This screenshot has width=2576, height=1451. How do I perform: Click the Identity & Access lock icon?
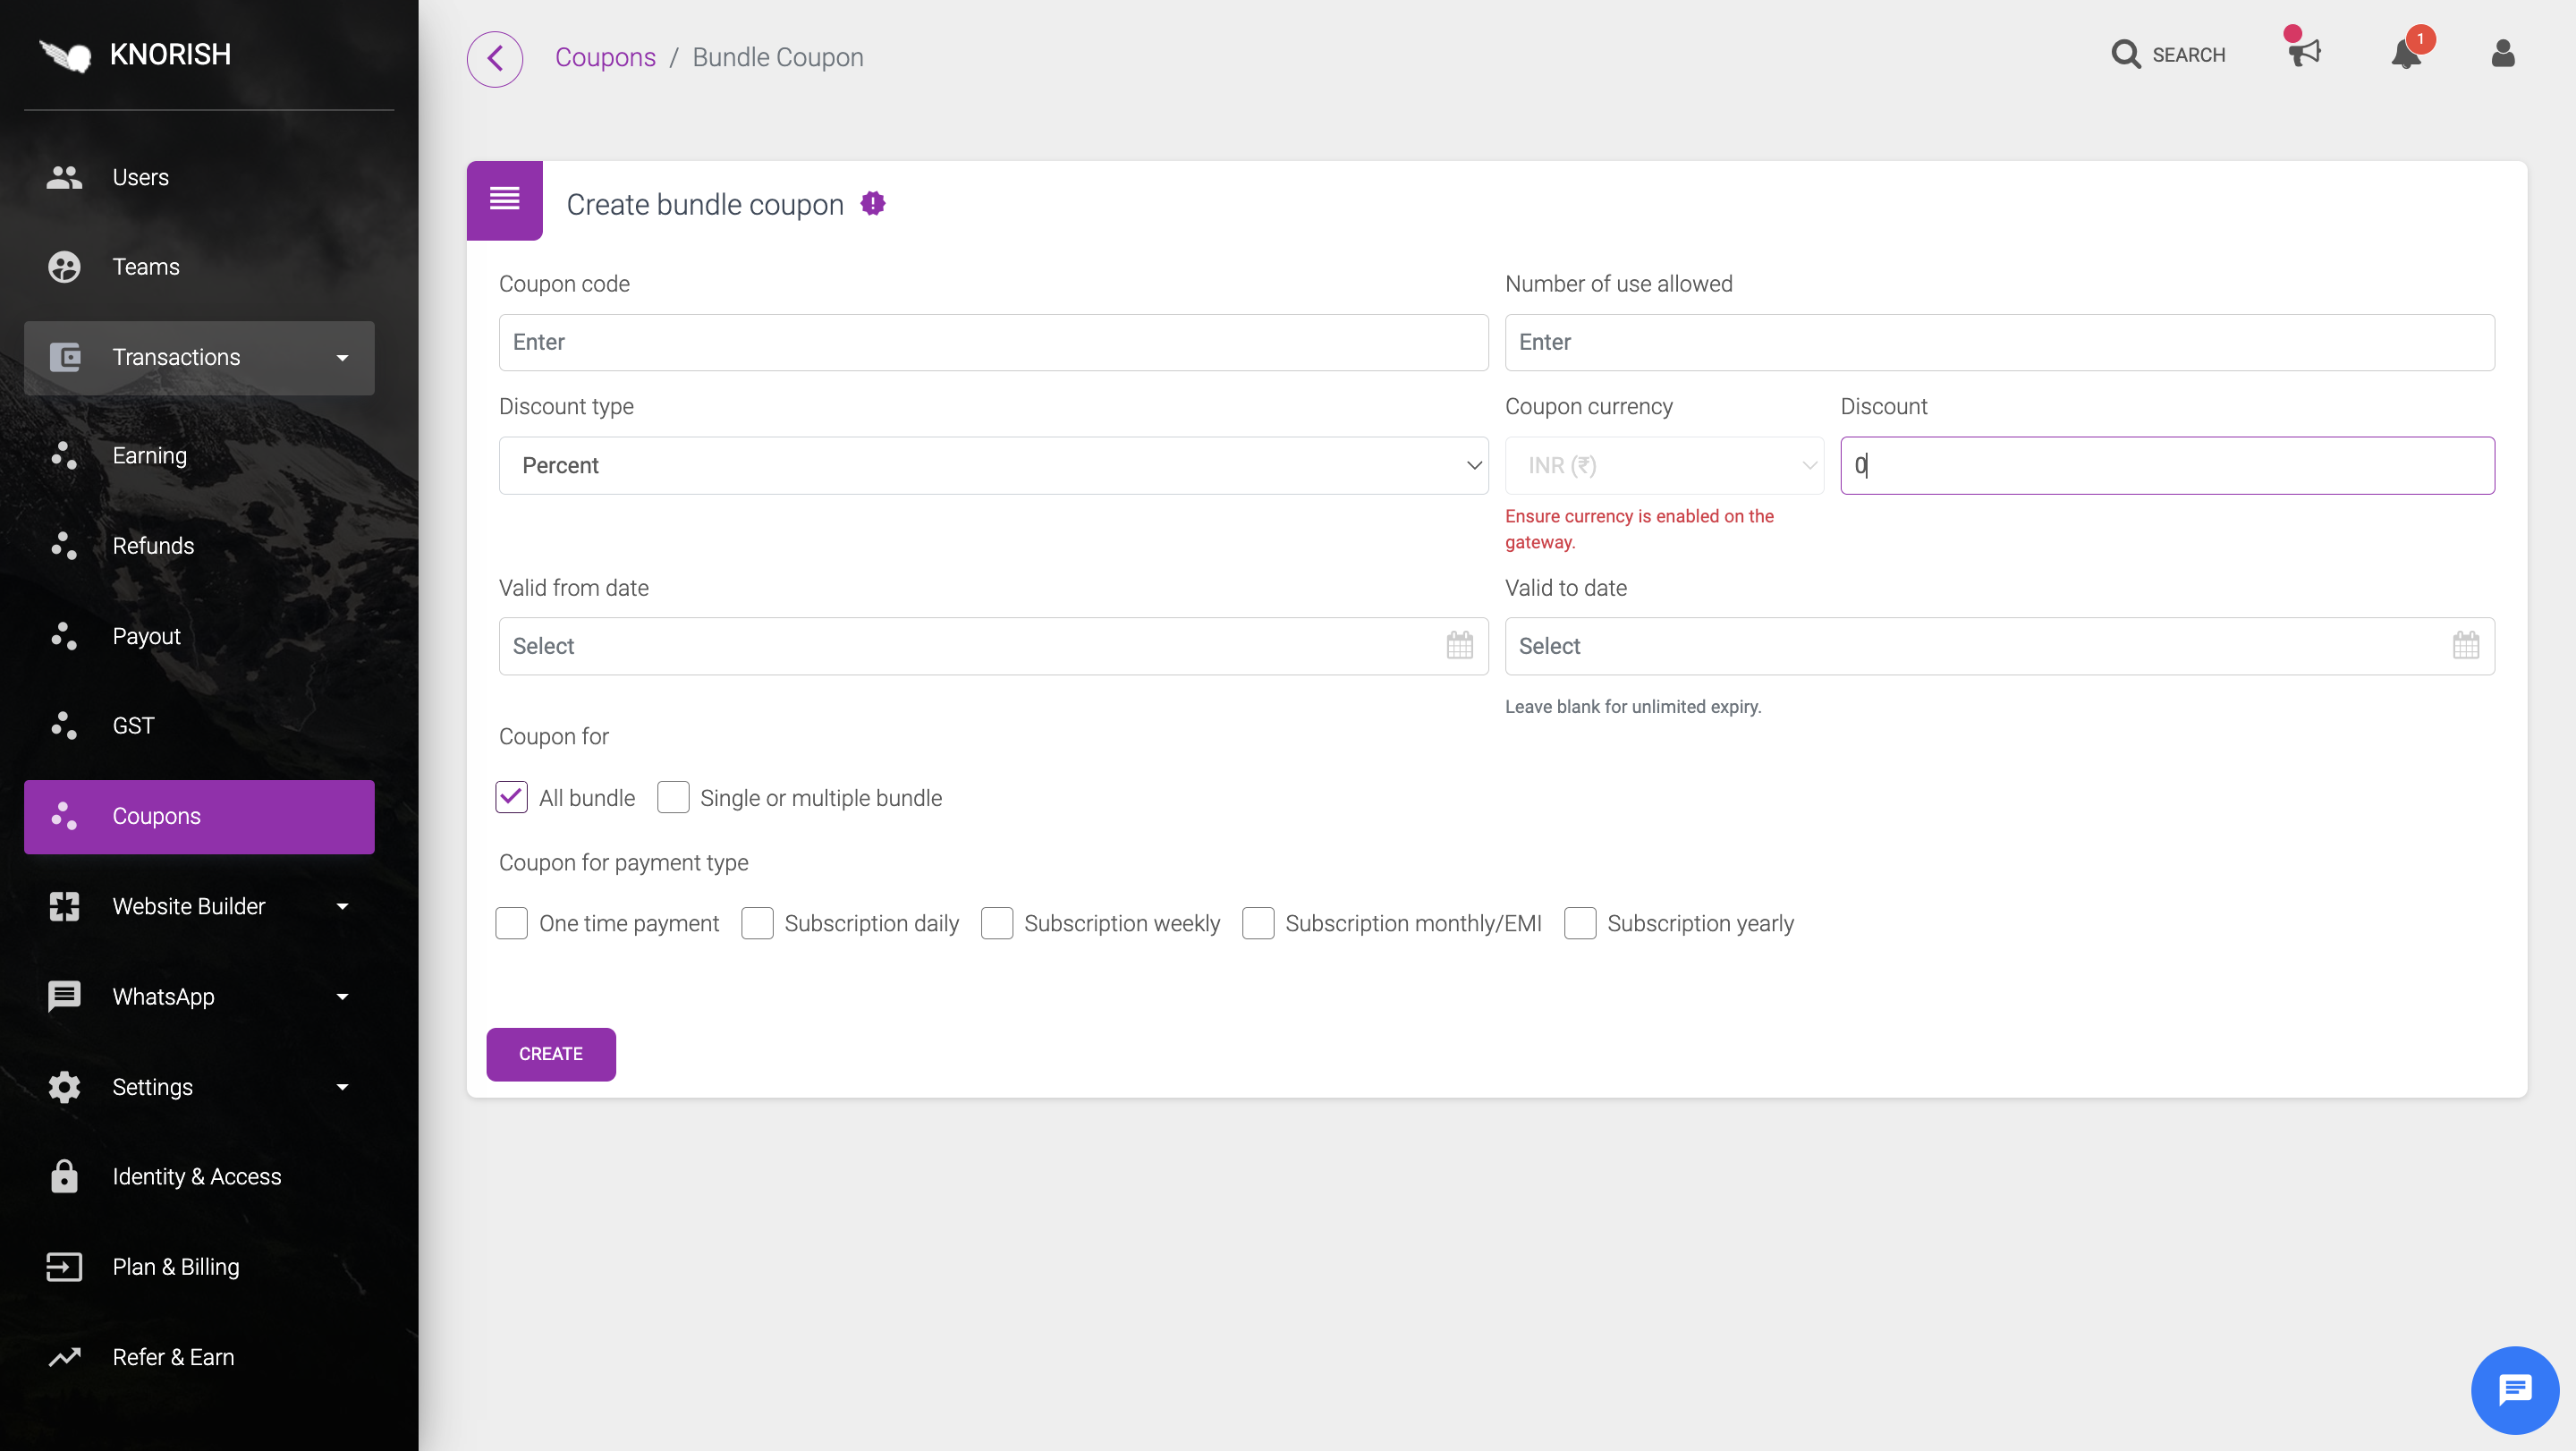click(64, 1176)
